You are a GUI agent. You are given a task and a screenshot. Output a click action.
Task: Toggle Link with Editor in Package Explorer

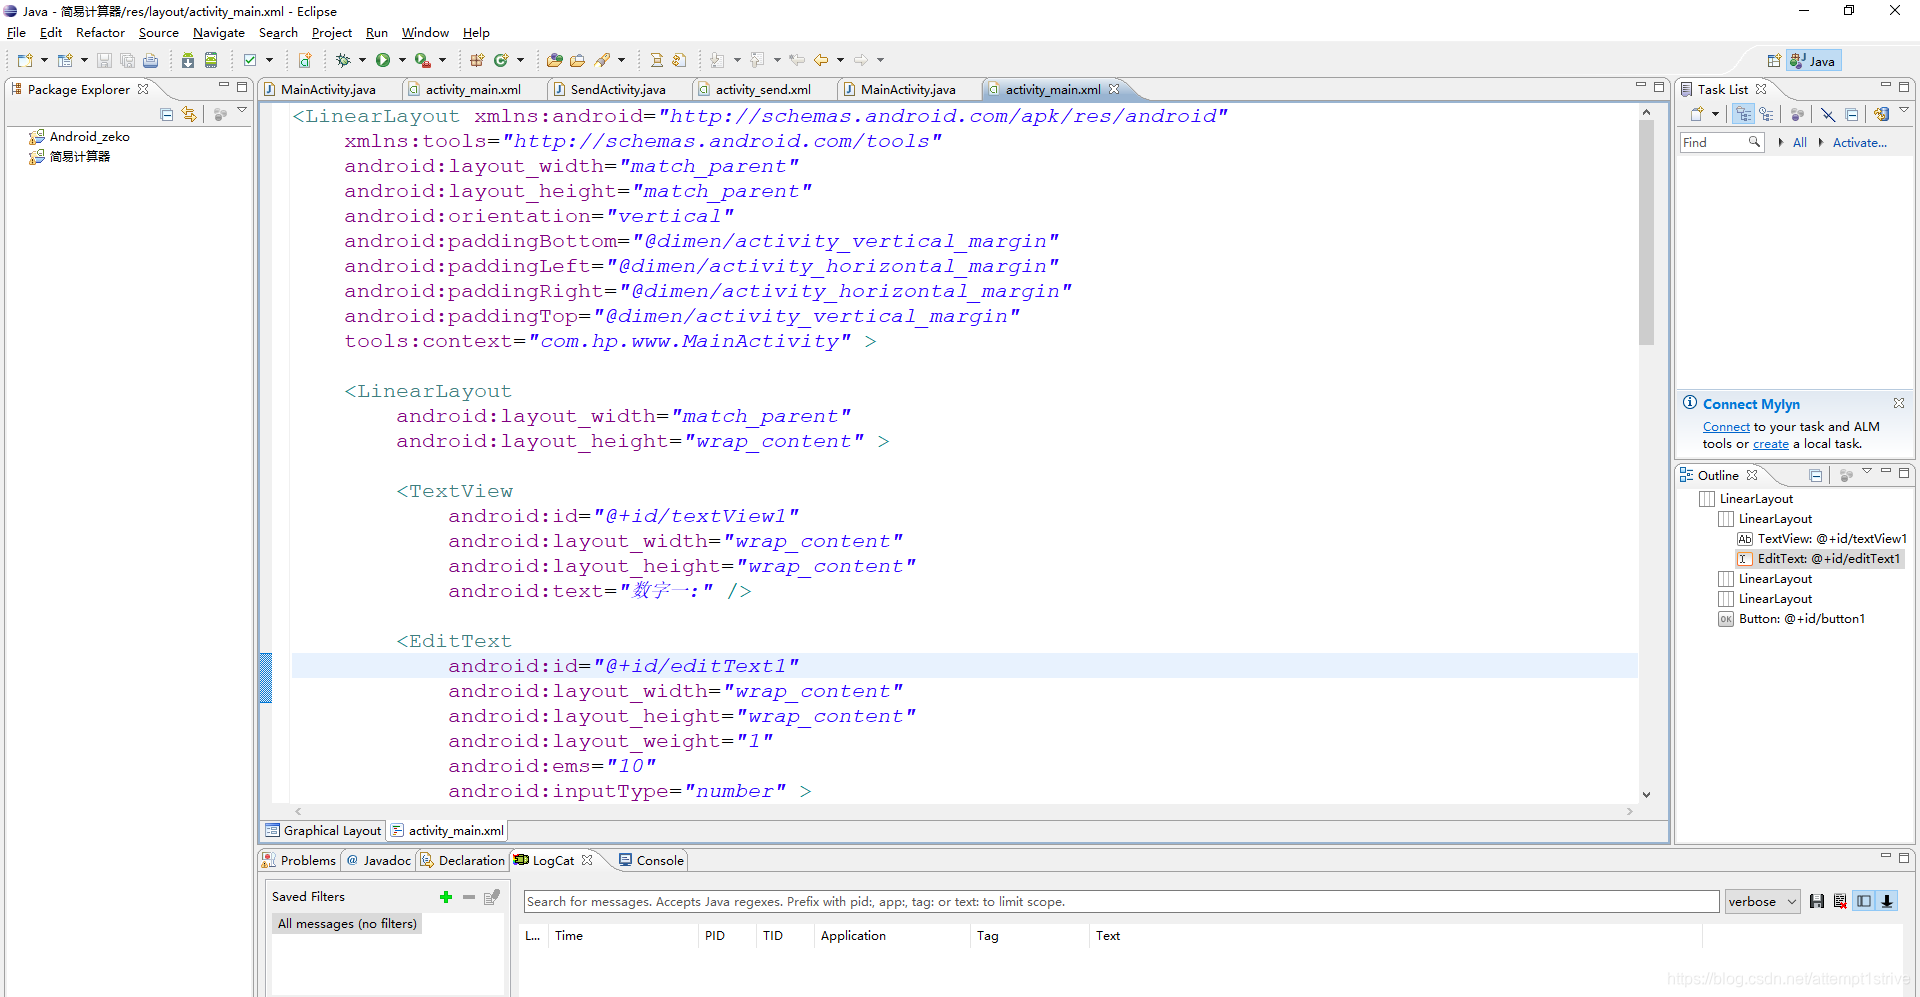[189, 114]
